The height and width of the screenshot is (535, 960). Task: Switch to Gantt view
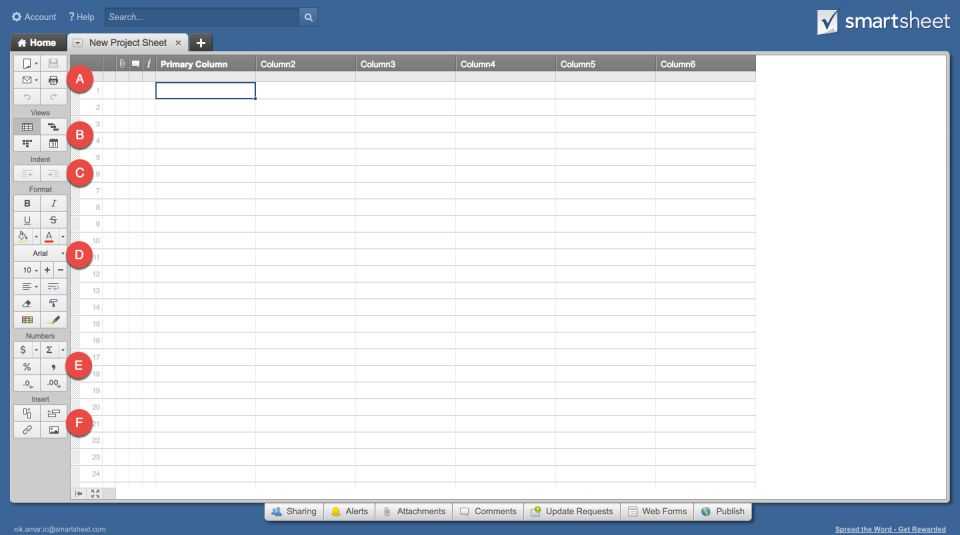pyautogui.click(x=53, y=127)
